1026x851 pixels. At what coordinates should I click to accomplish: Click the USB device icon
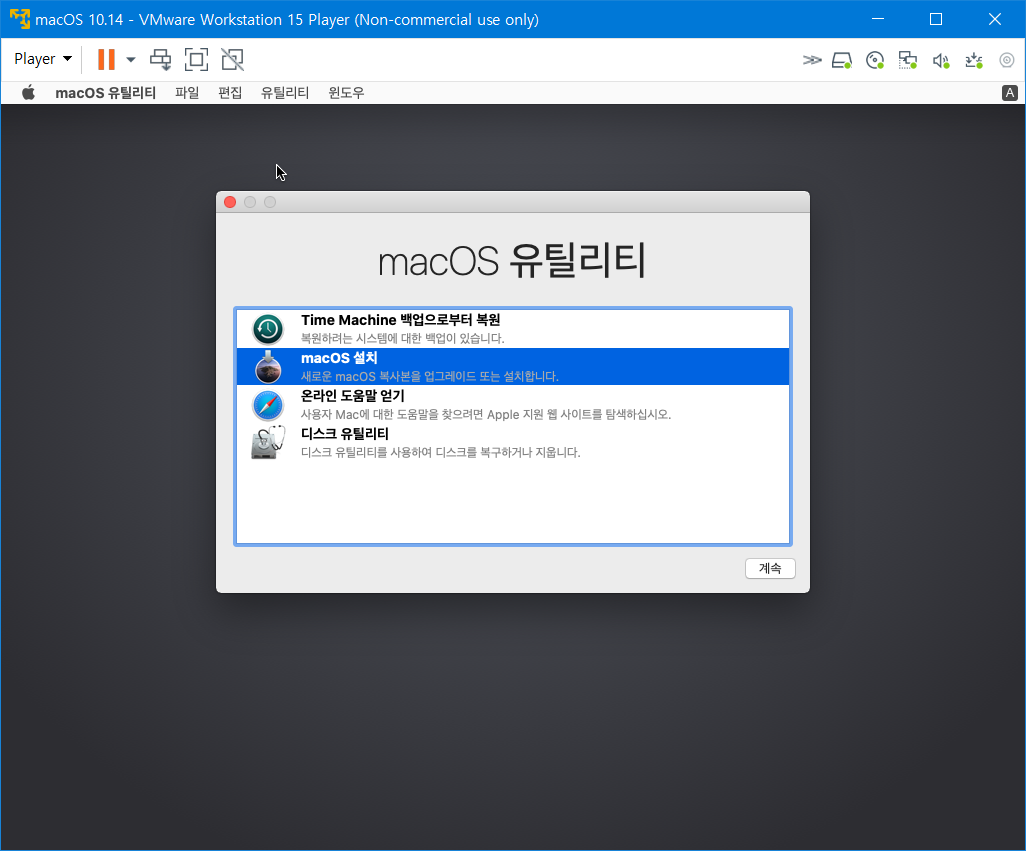(974, 61)
